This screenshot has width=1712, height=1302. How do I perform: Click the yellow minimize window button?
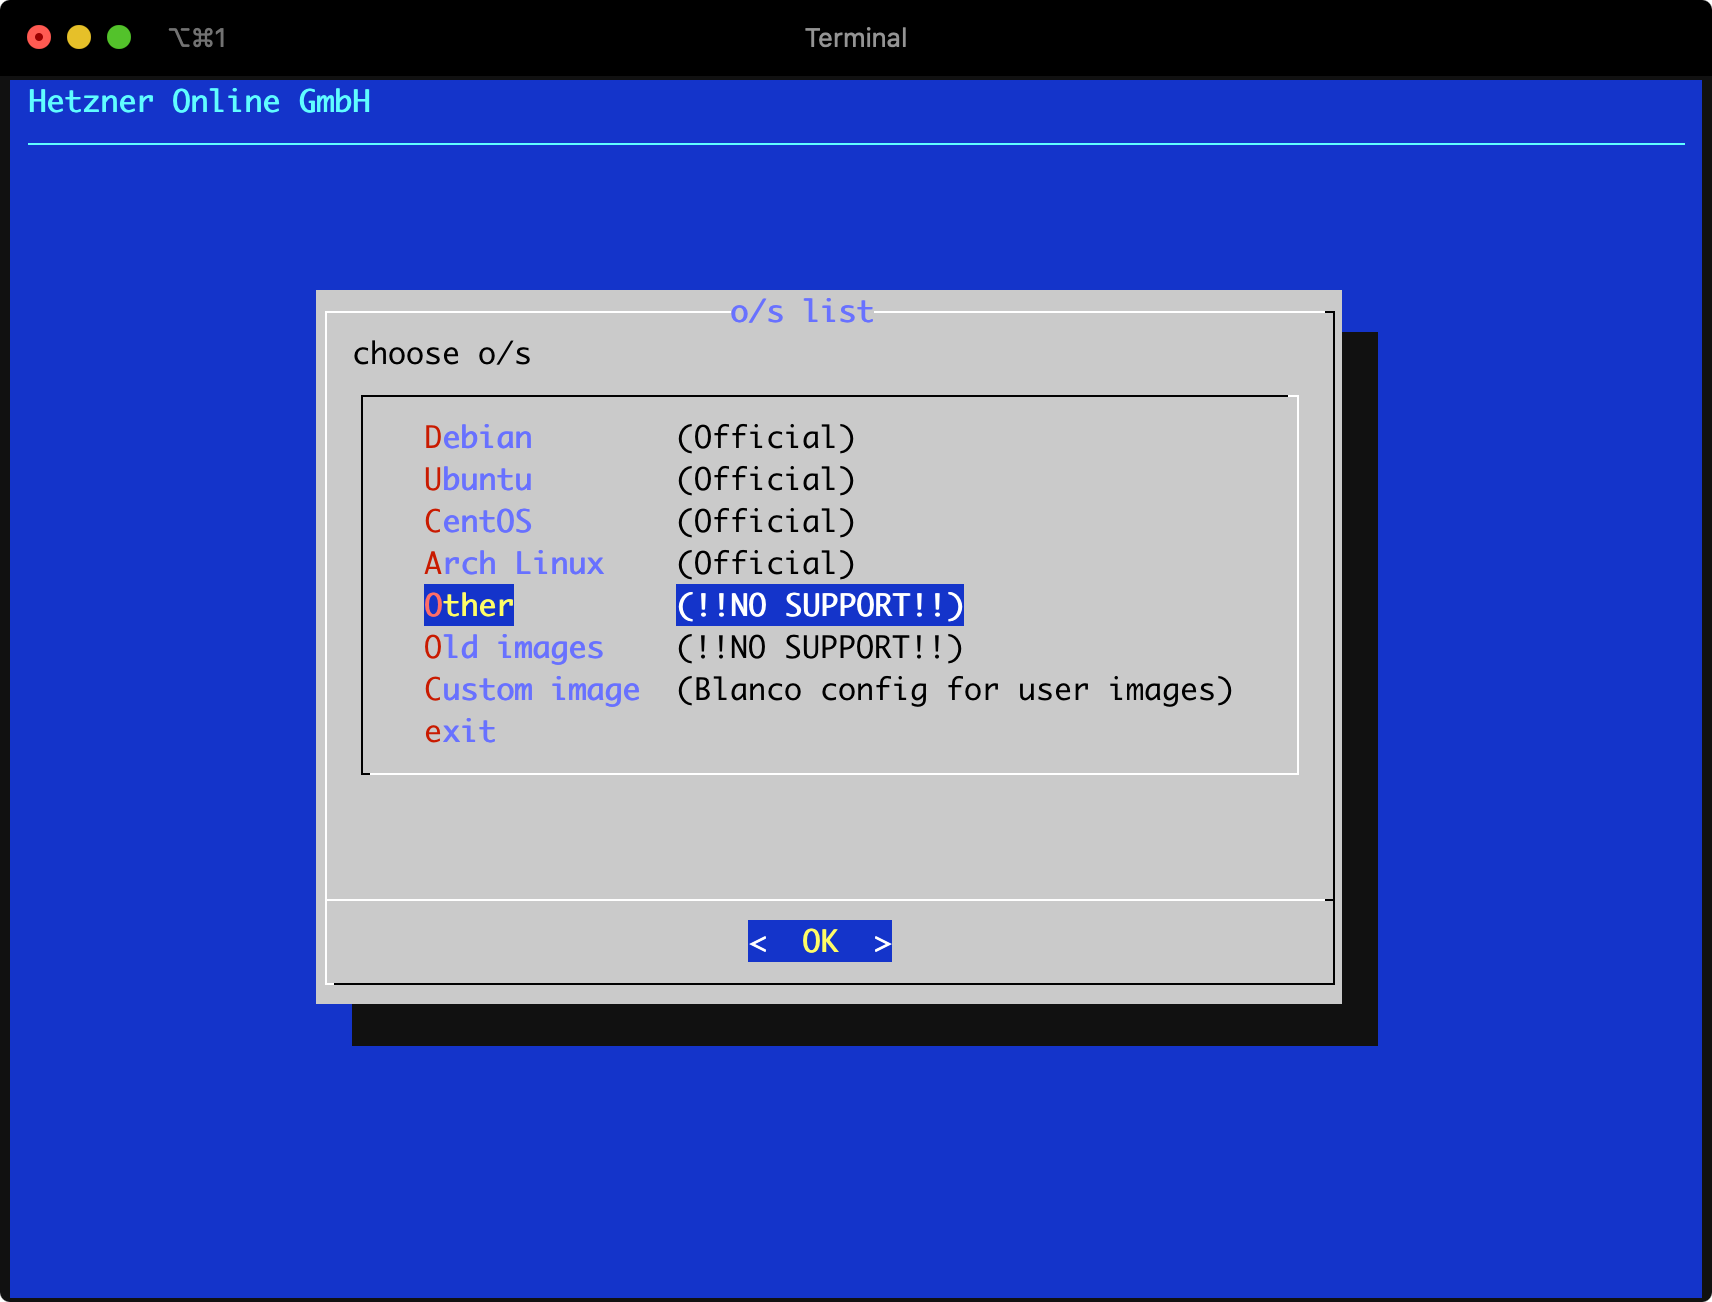[79, 37]
